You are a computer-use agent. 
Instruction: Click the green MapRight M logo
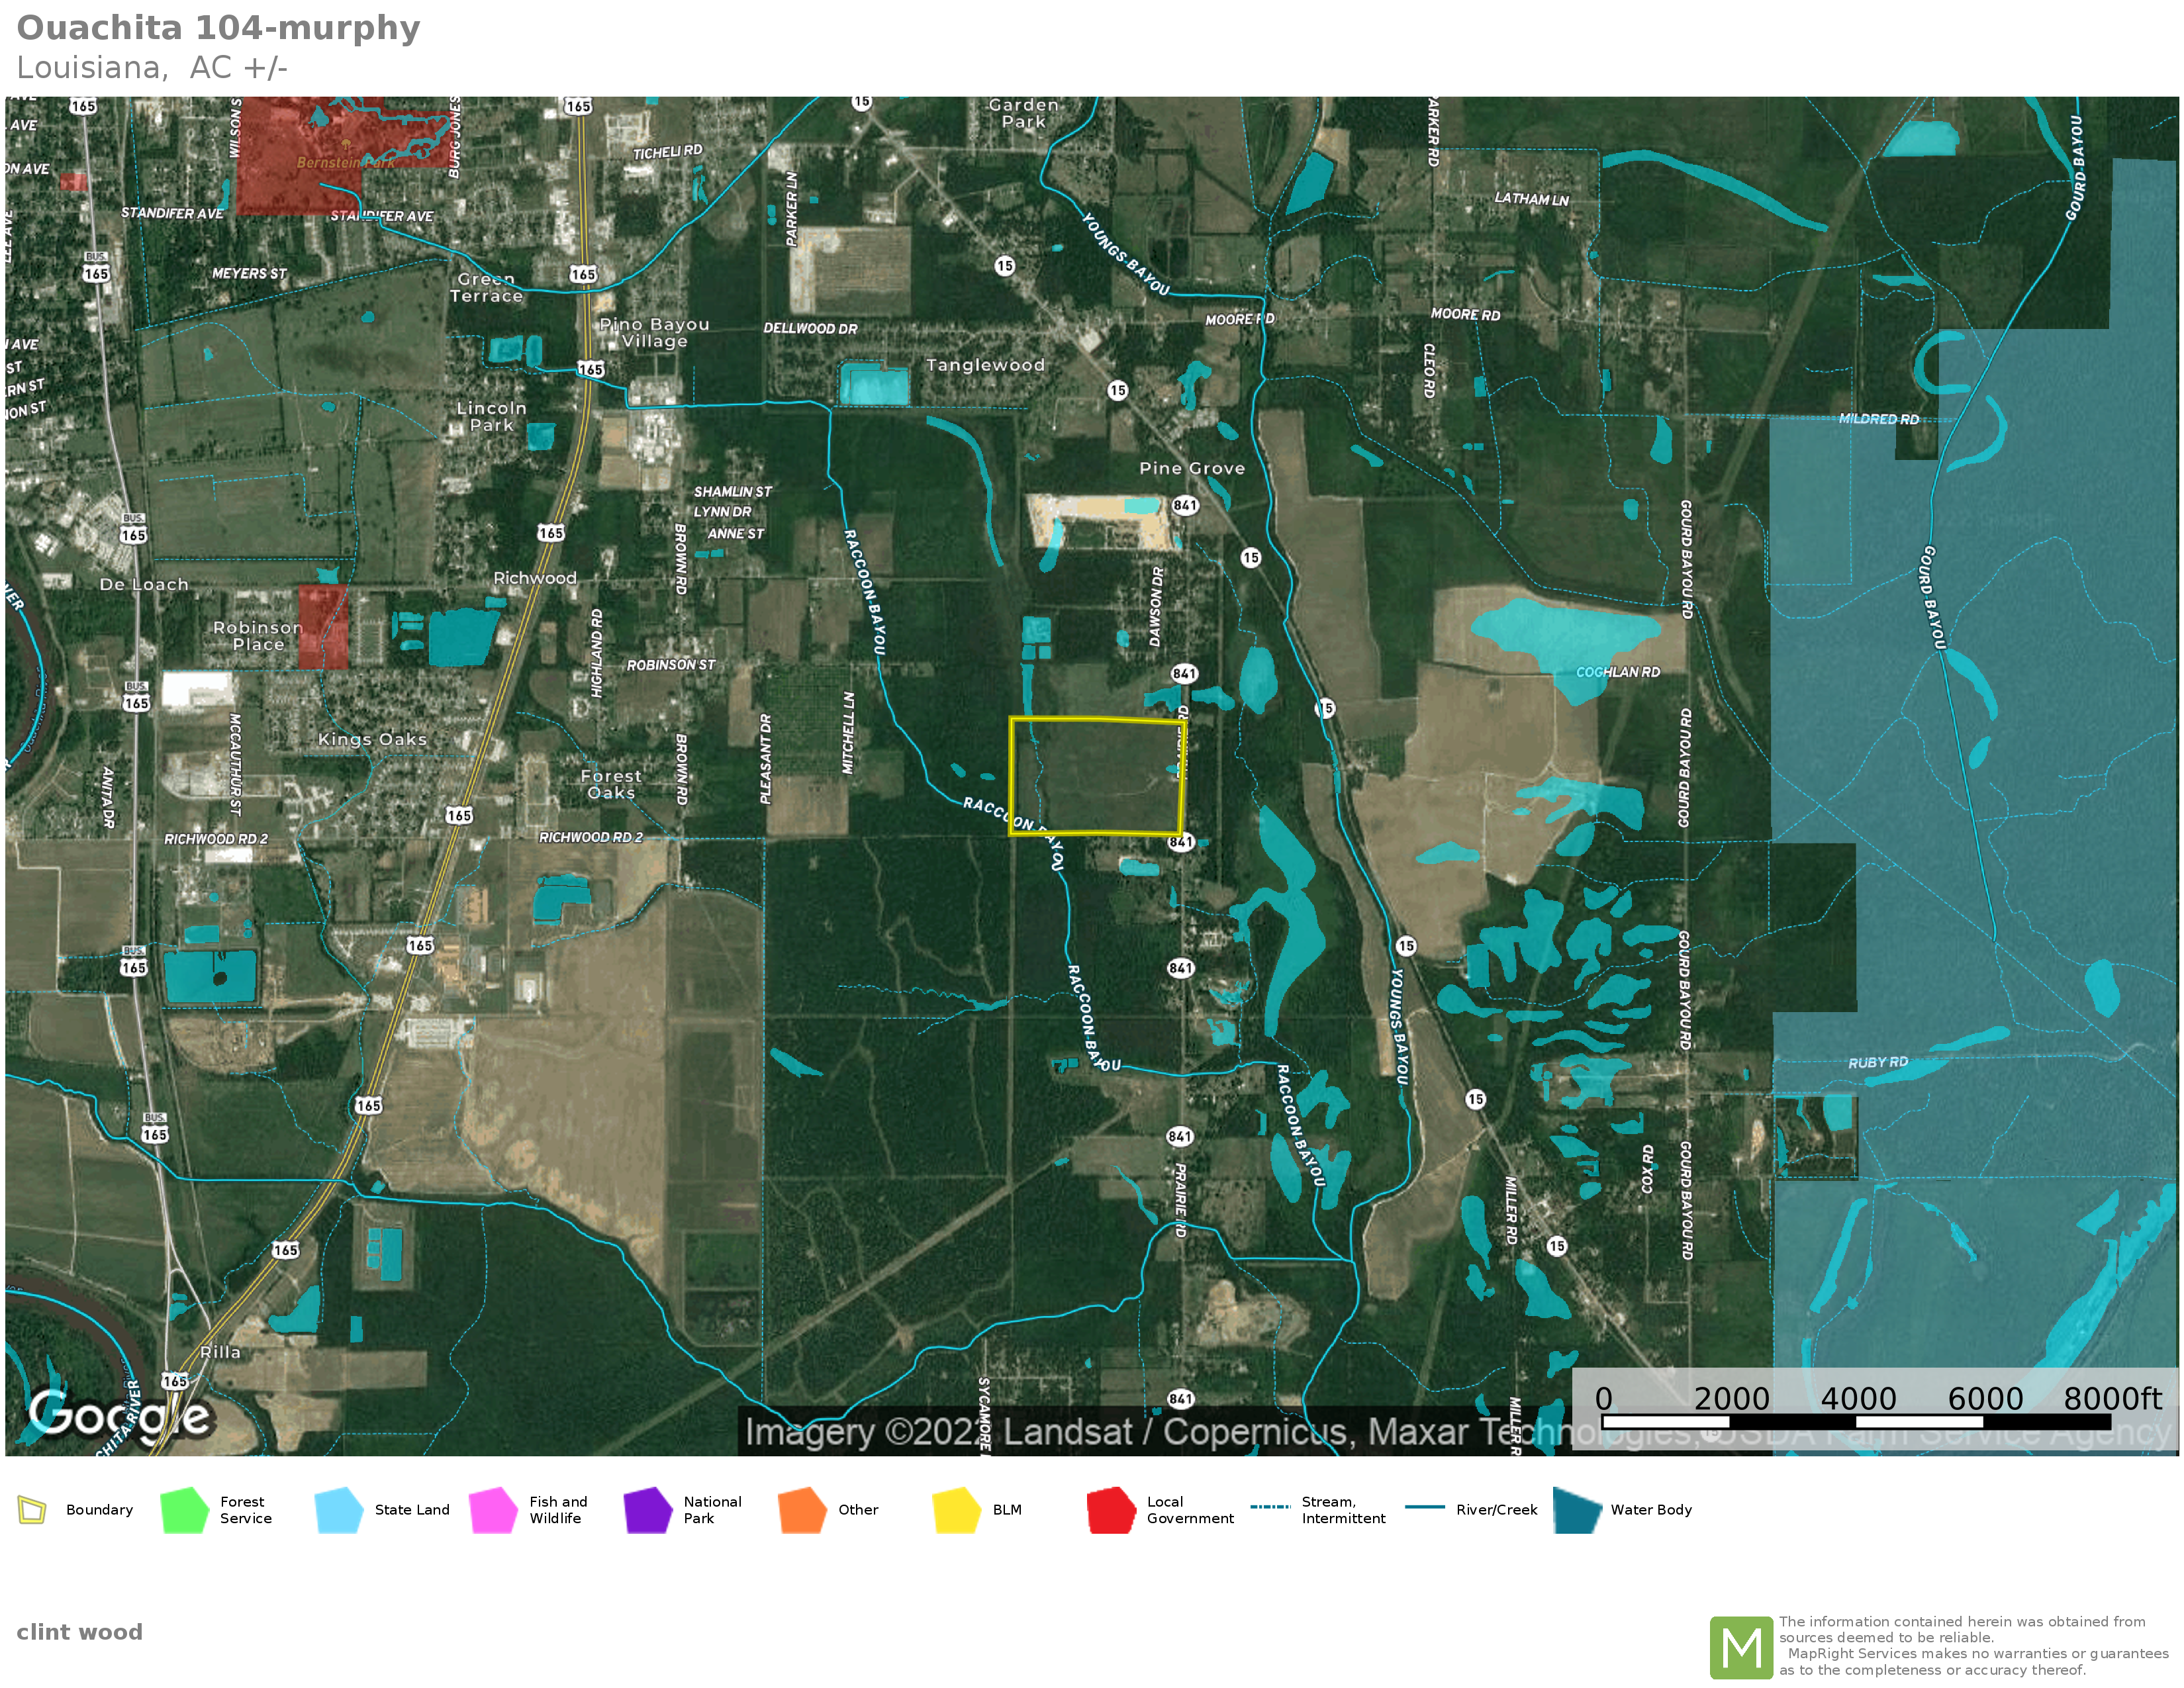click(1741, 1647)
